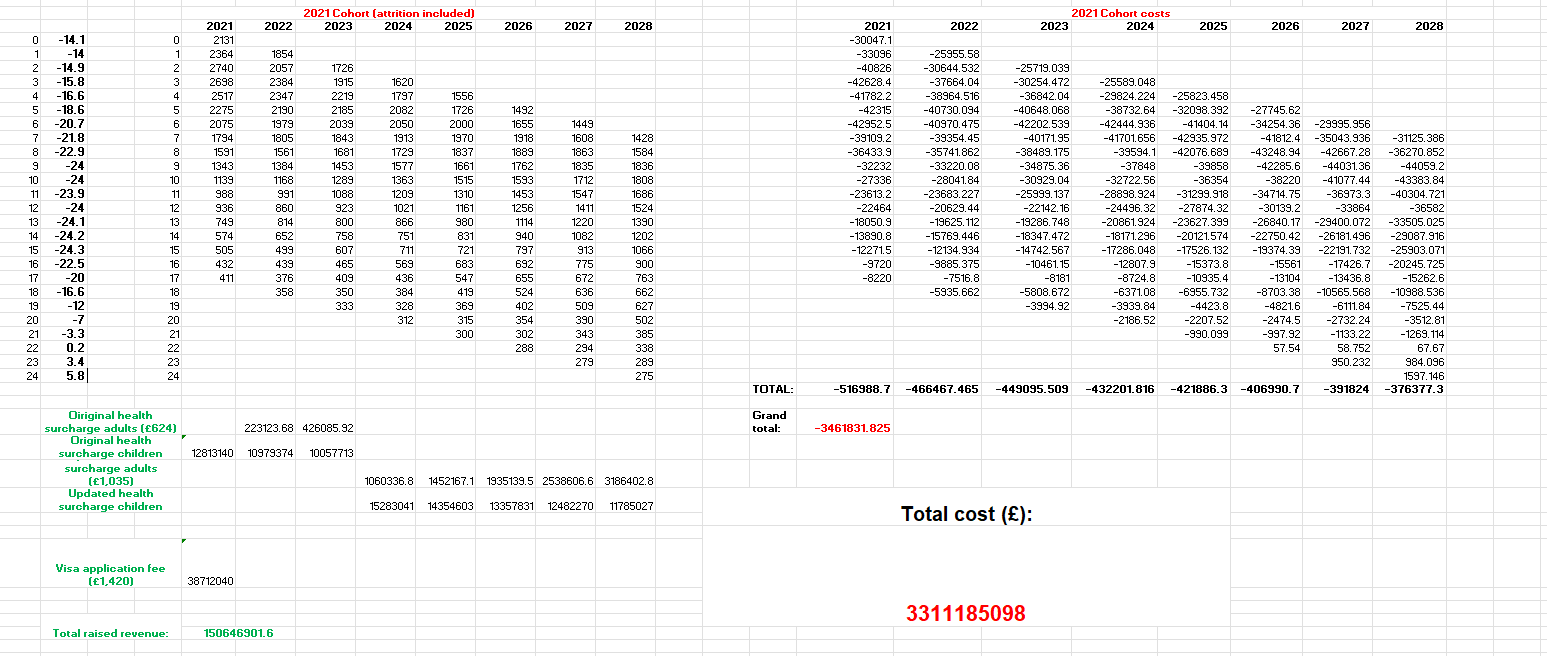Select the red total value 3311185098

coord(966,614)
